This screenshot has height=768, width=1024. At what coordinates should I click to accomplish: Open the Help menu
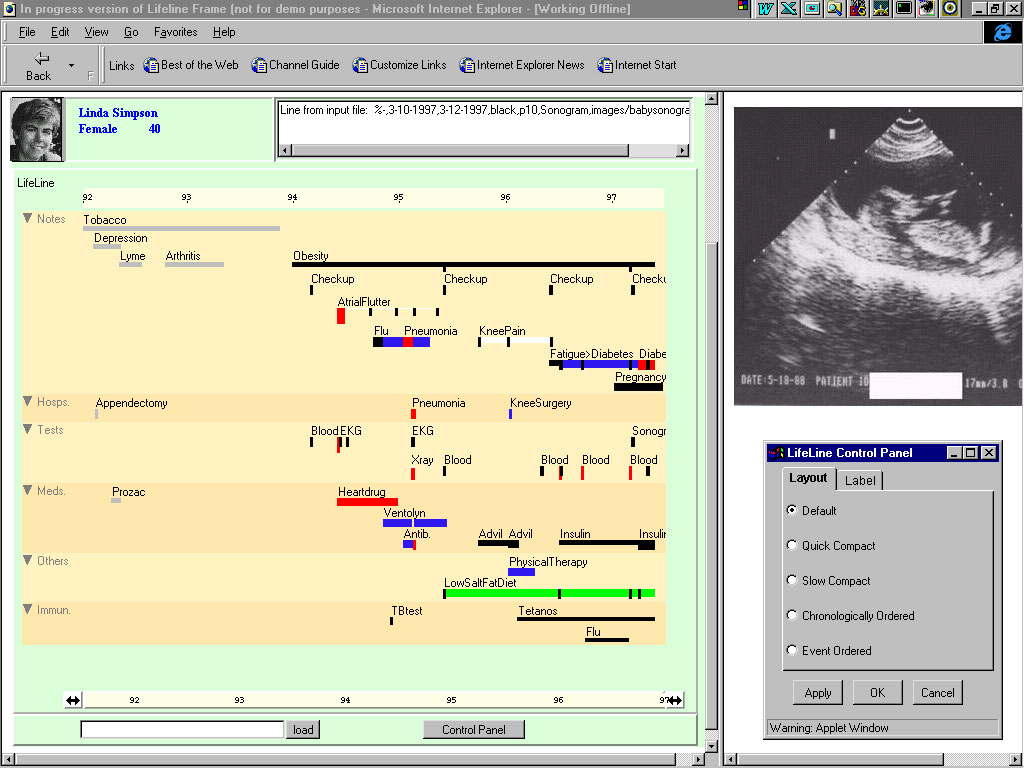point(224,32)
